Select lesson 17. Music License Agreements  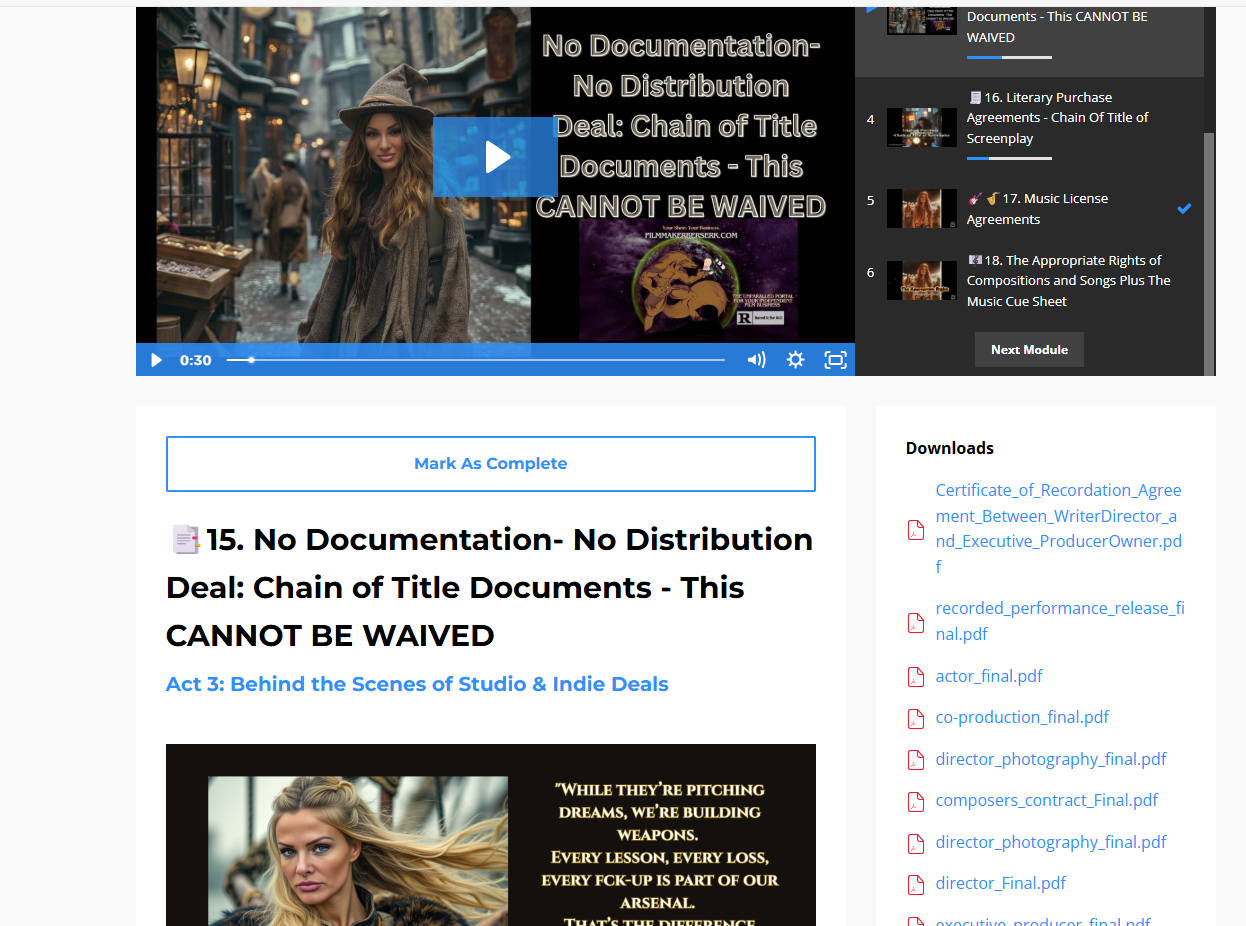pos(1030,209)
